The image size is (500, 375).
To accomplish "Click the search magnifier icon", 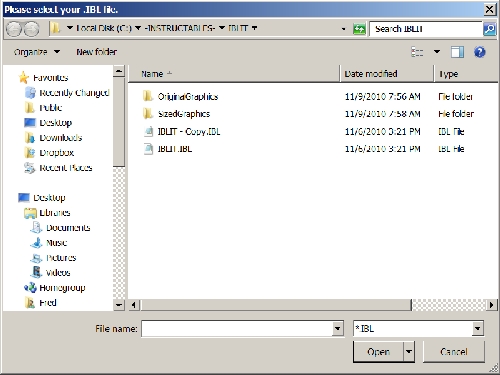I will [x=489, y=29].
